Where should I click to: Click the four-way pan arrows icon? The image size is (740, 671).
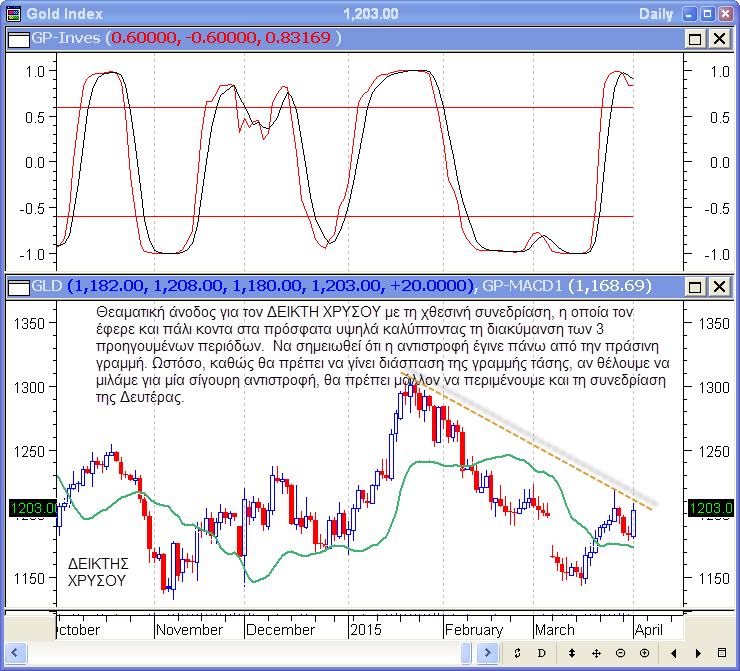596,653
